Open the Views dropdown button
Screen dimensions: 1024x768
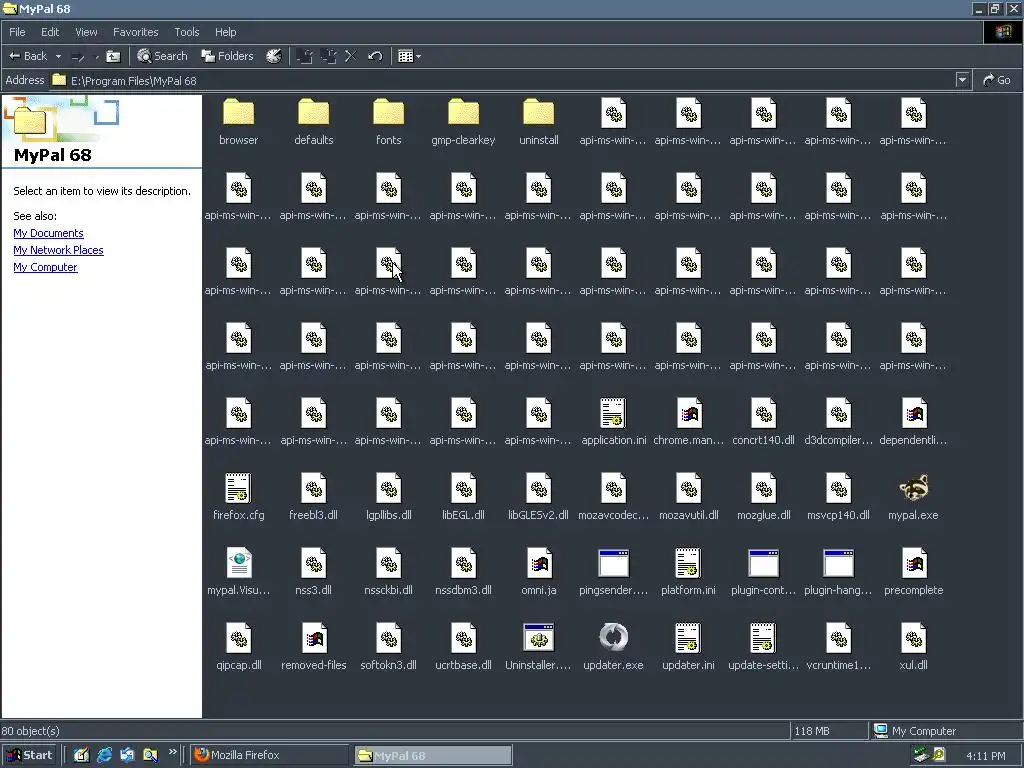409,56
